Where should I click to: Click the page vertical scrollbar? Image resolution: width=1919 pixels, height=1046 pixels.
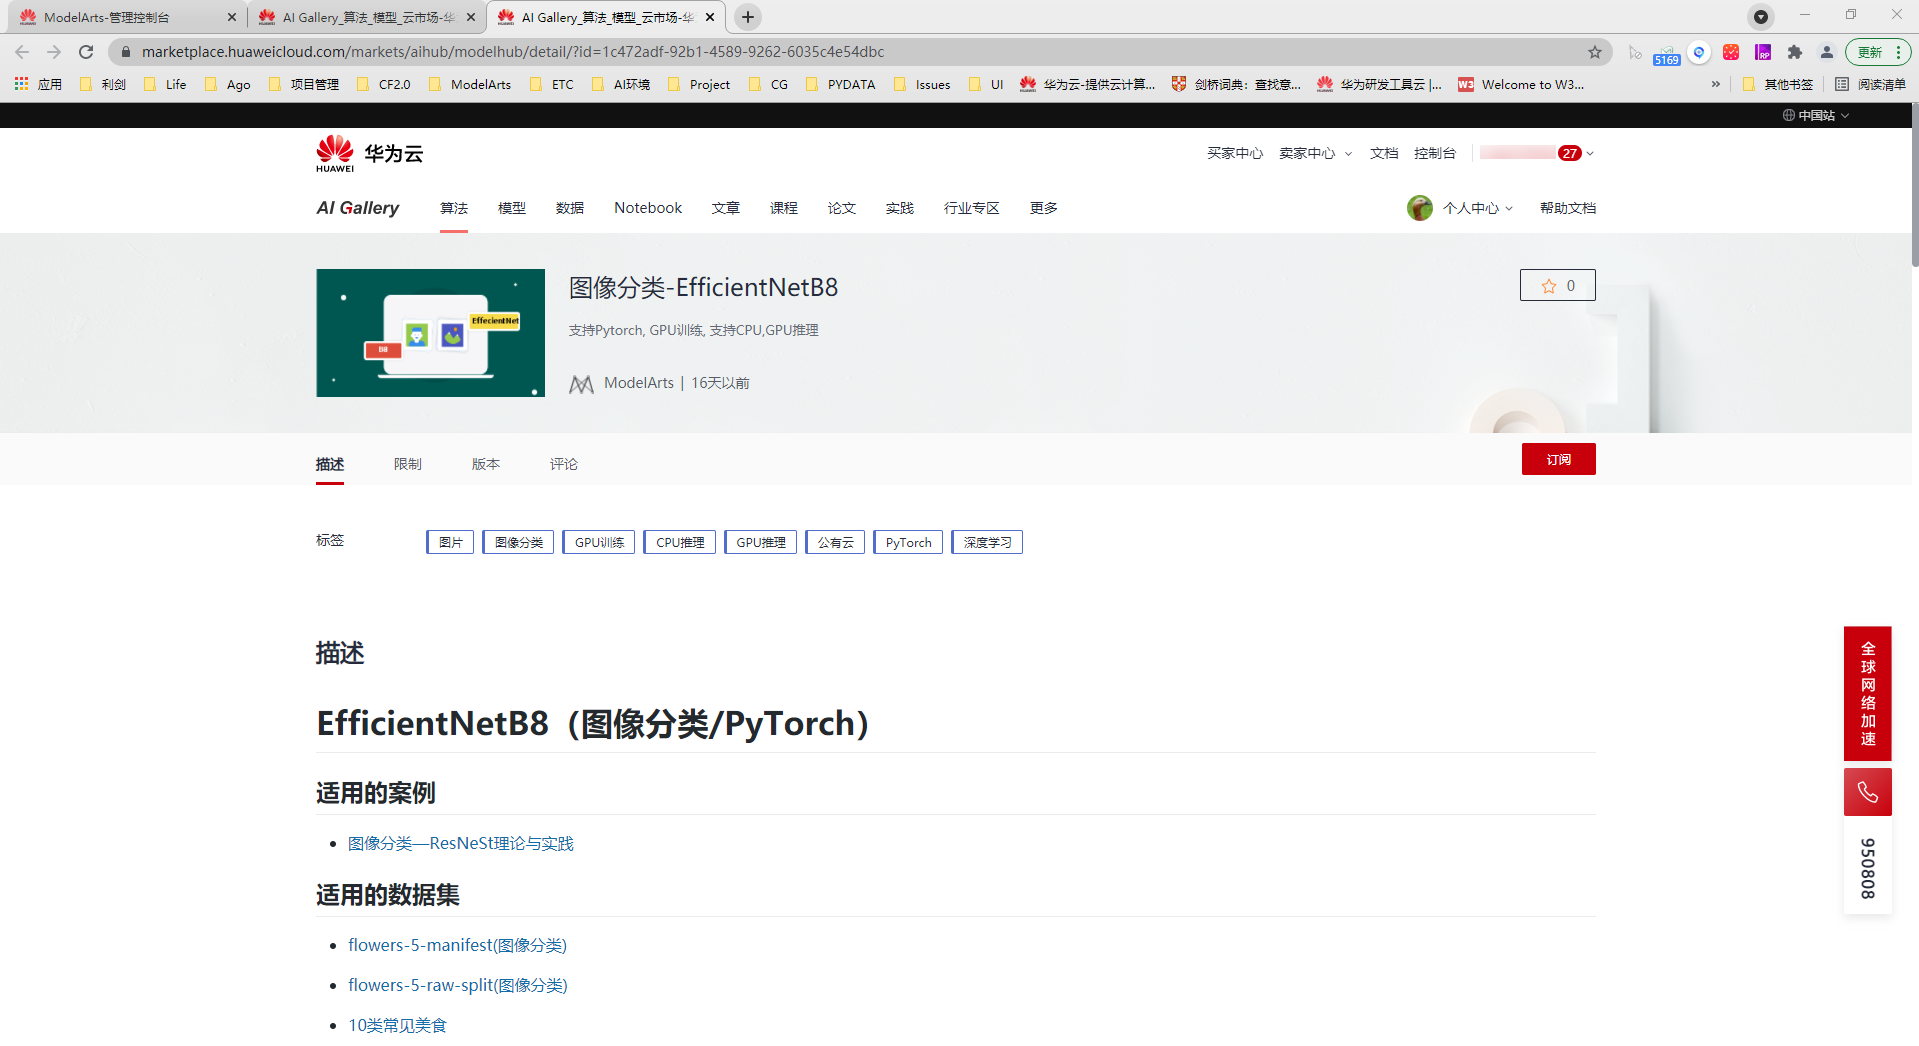1914,186
